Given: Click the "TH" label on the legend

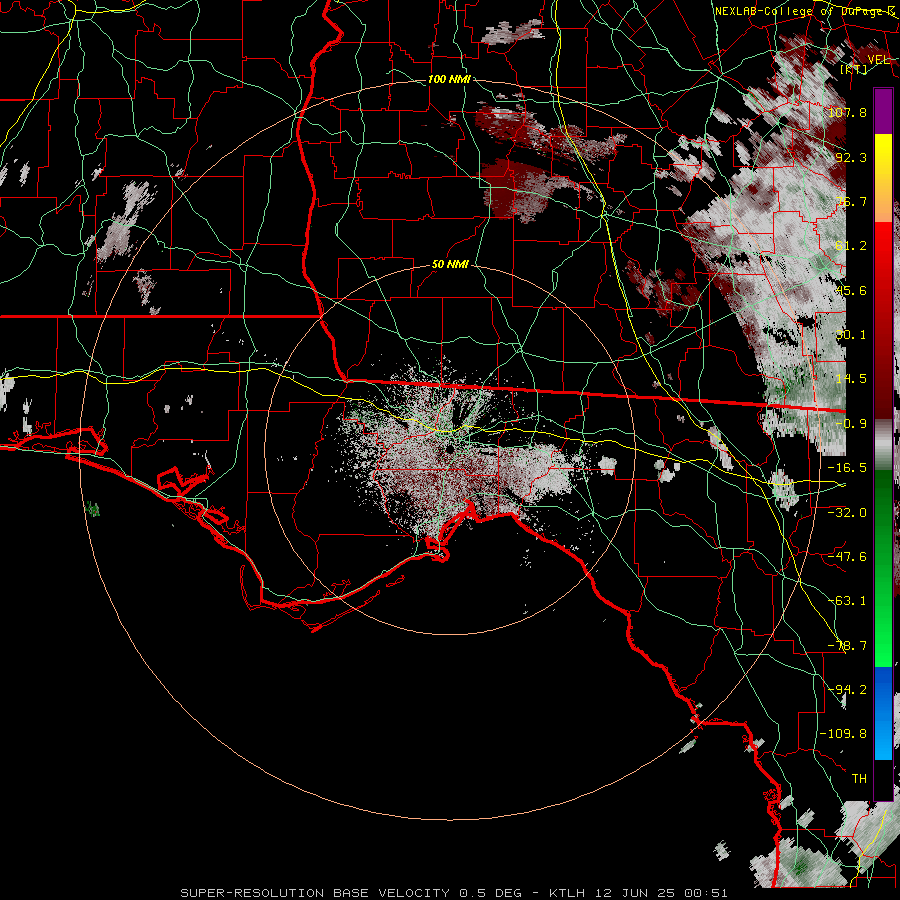Looking at the screenshot, I should click(x=859, y=779).
